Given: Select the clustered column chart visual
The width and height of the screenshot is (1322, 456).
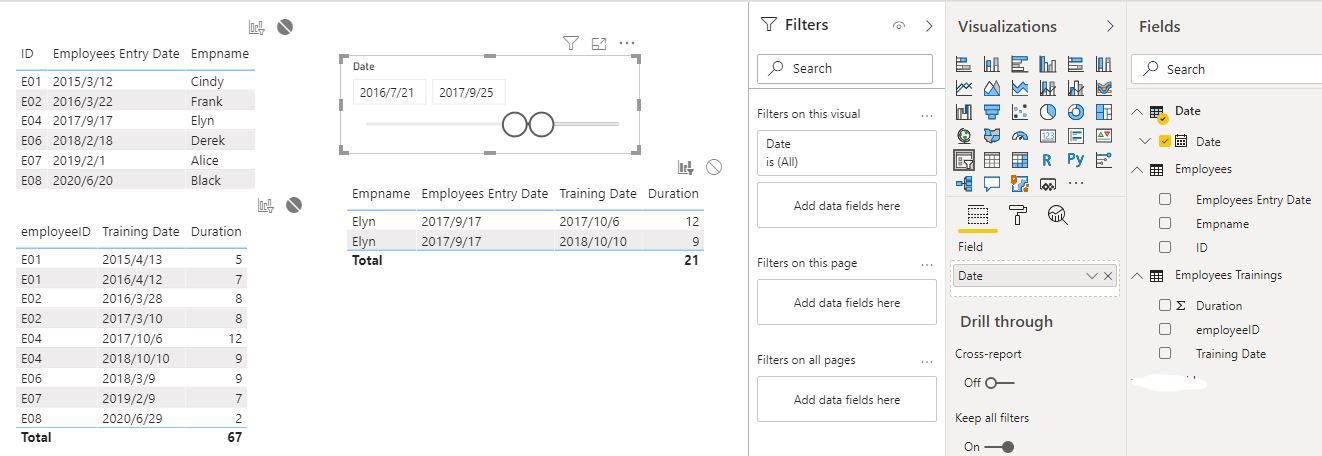Looking at the screenshot, I should [1048, 64].
